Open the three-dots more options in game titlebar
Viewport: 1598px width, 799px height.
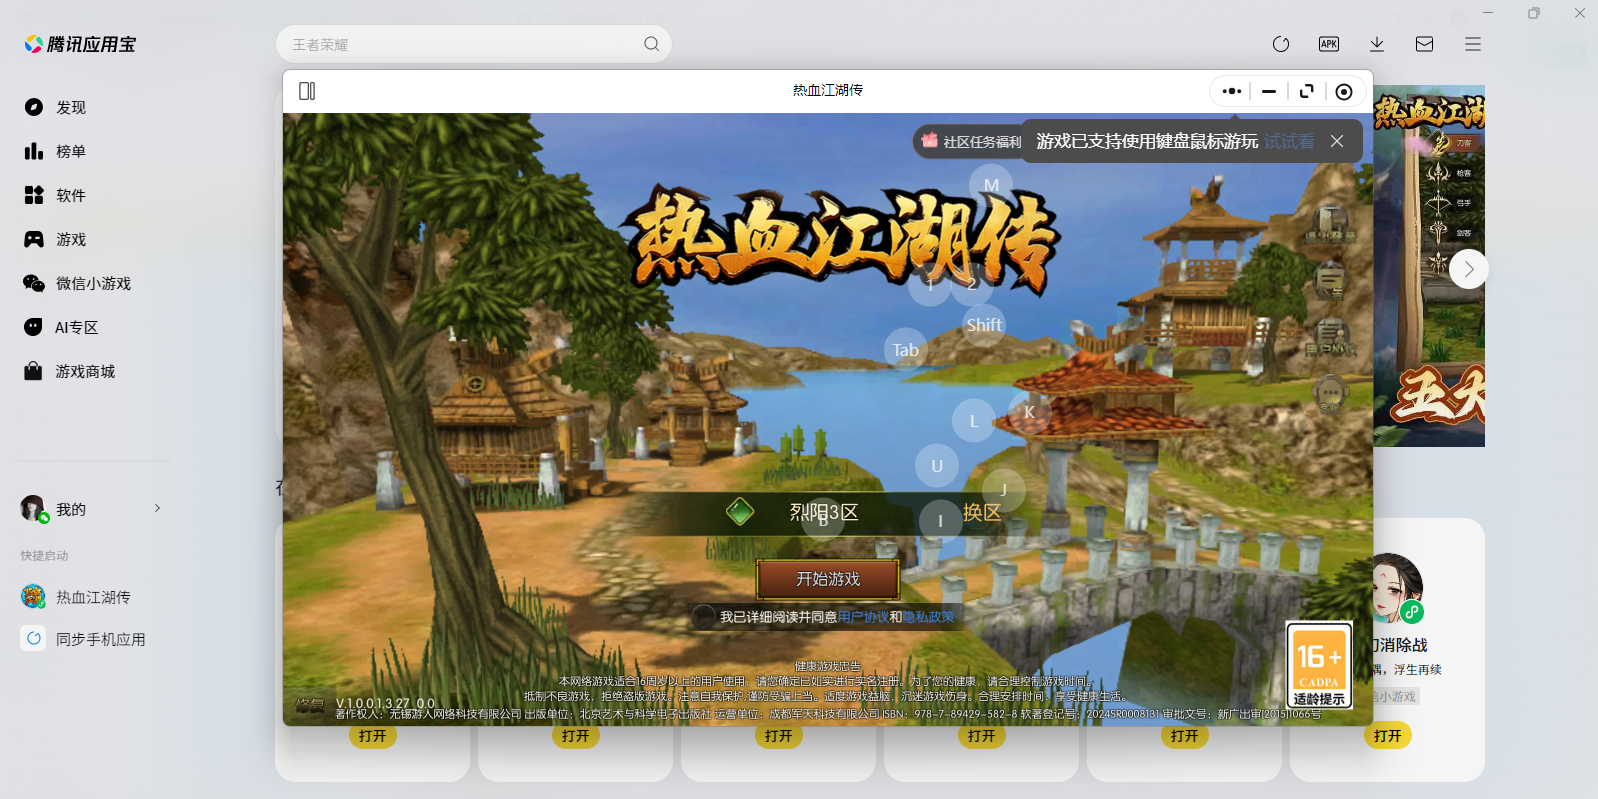[x=1232, y=92]
